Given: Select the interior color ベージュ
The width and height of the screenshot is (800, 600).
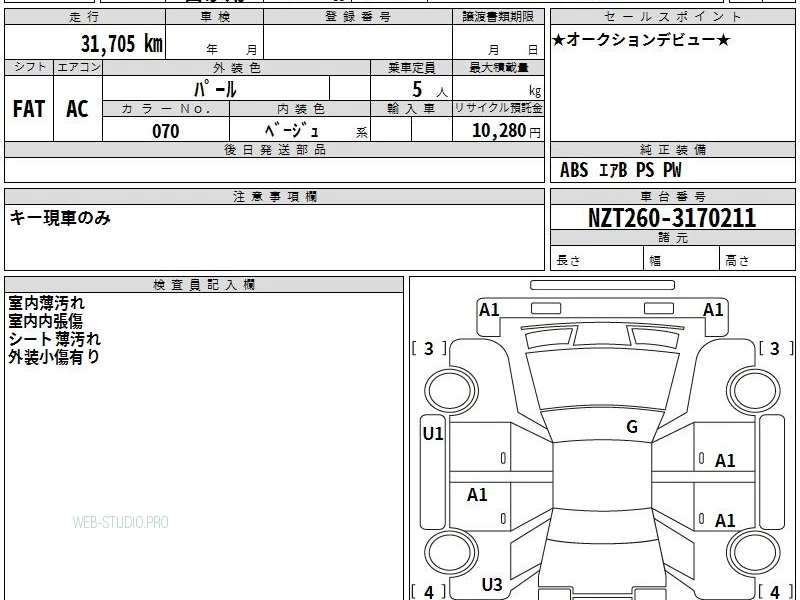Looking at the screenshot, I should [292, 131].
